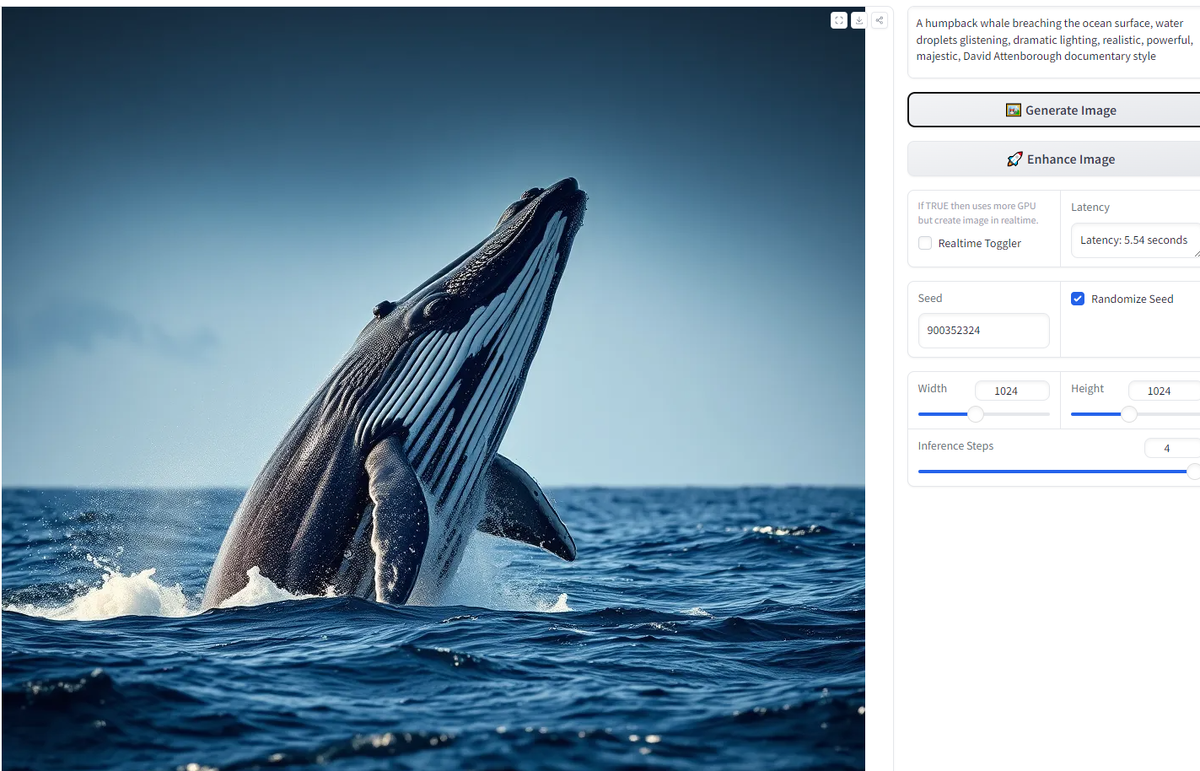Image resolution: width=1200 pixels, height=771 pixels.
Task: Click the generated humpback whale image
Action: pyautogui.click(x=433, y=388)
